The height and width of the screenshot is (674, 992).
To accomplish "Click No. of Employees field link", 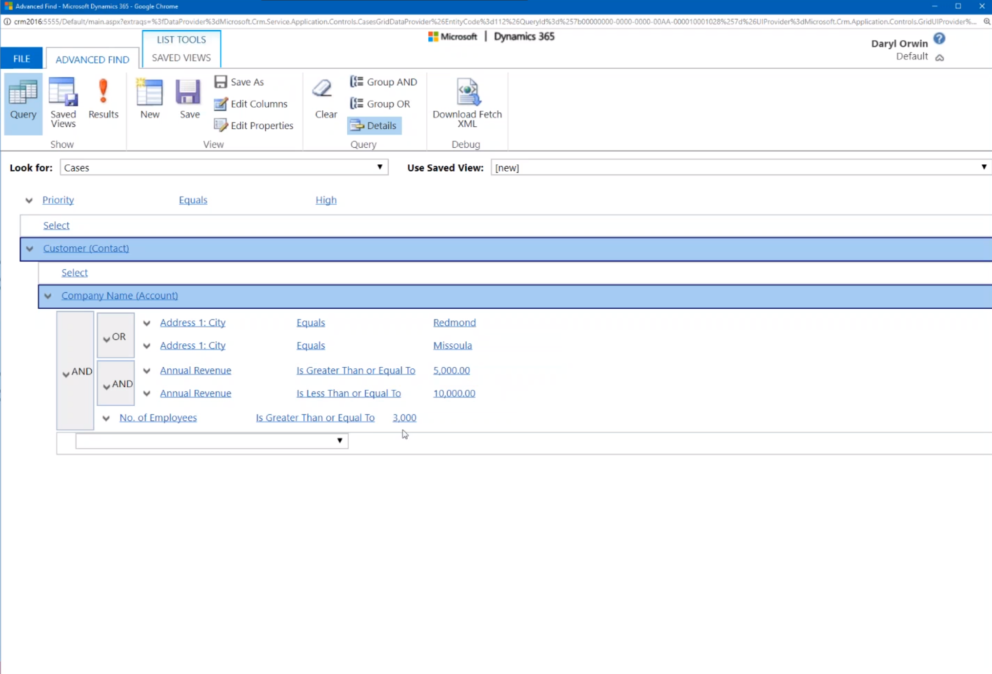I will [158, 418].
